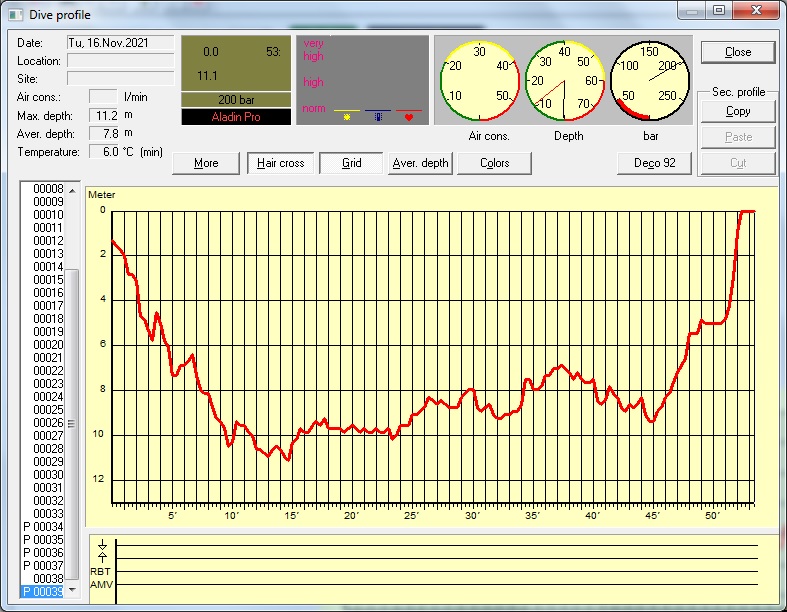This screenshot has height=612, width=787.
Task: Click the Paste button in Sec. profile
Action: click(x=738, y=137)
